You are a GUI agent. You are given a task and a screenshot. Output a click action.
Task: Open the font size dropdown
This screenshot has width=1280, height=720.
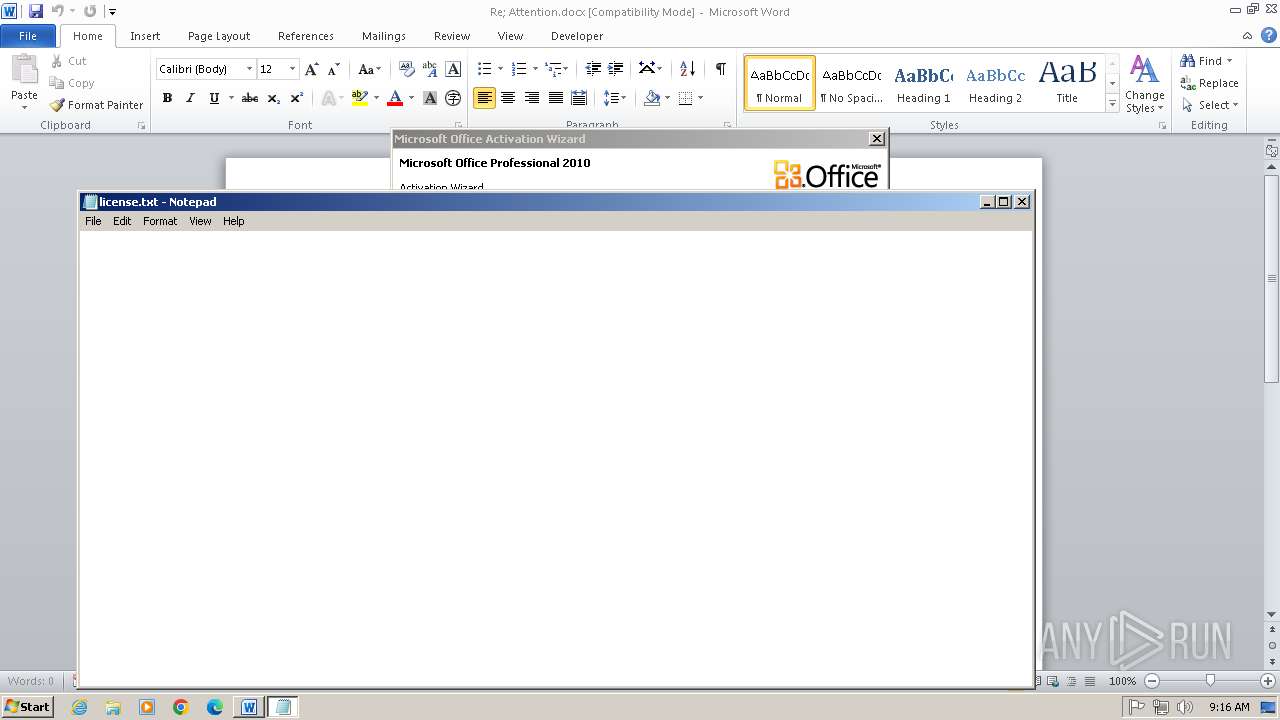(292, 69)
